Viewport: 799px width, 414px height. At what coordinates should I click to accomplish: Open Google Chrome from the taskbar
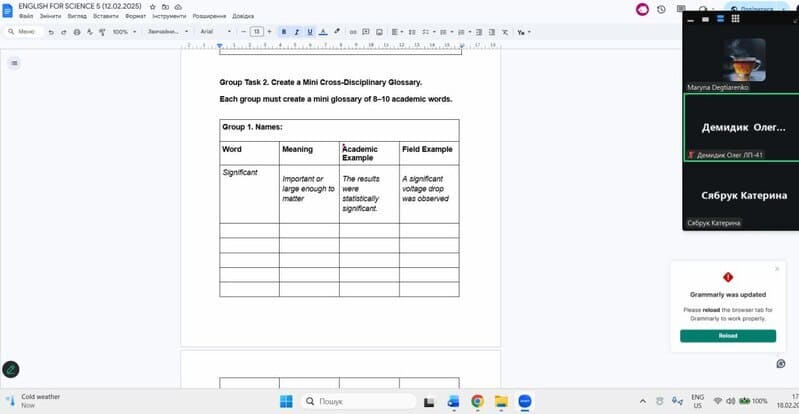[x=477, y=401]
